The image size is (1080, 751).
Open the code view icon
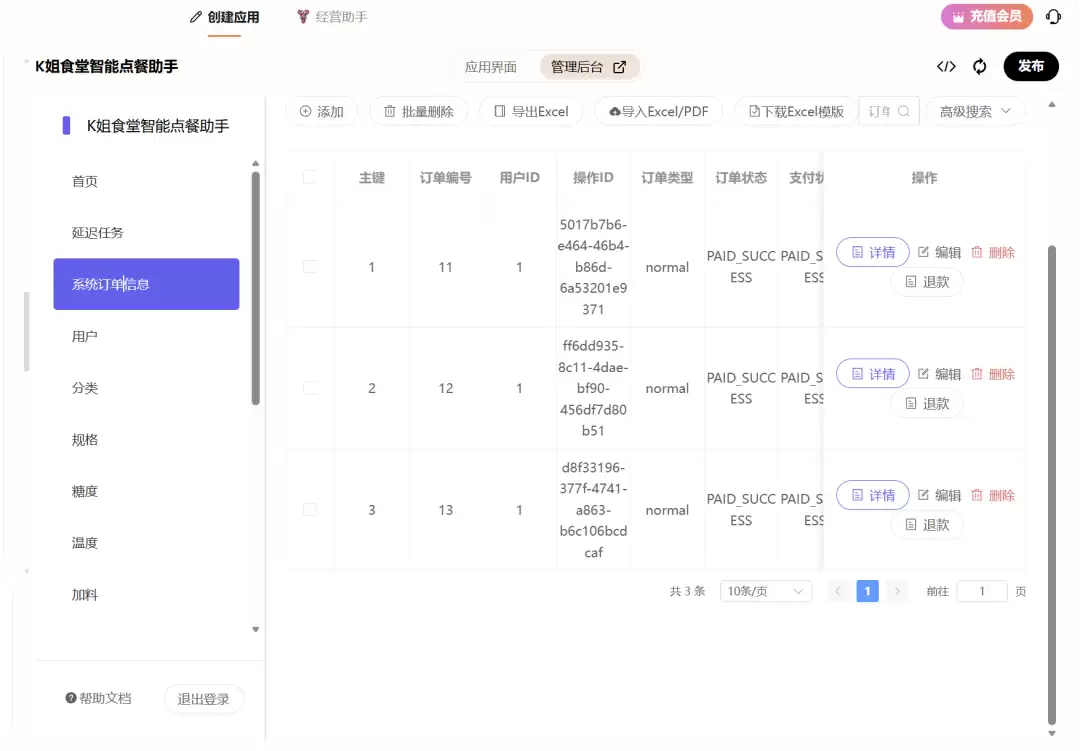[946, 66]
